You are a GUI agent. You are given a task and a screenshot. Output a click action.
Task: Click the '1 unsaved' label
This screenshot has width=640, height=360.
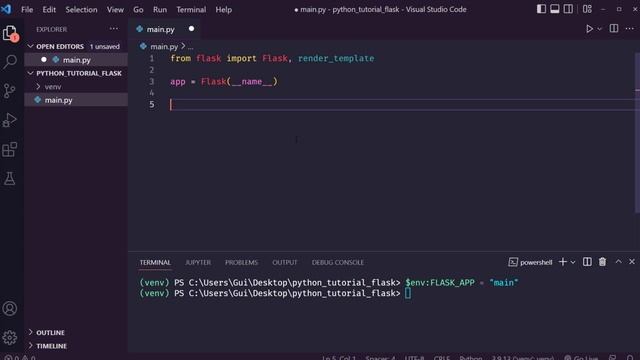point(105,47)
